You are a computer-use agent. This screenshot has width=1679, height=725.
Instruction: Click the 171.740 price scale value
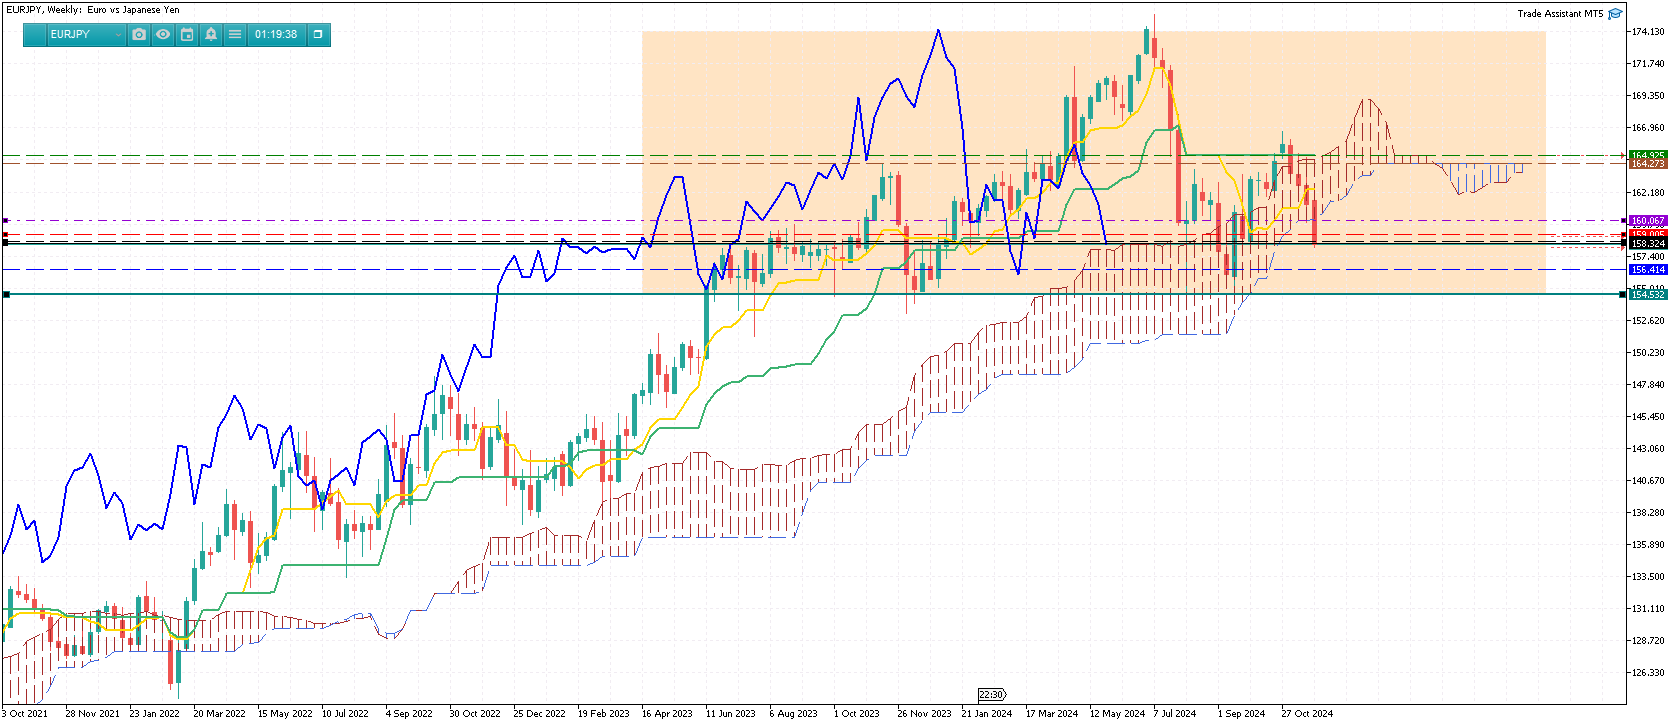point(1648,64)
